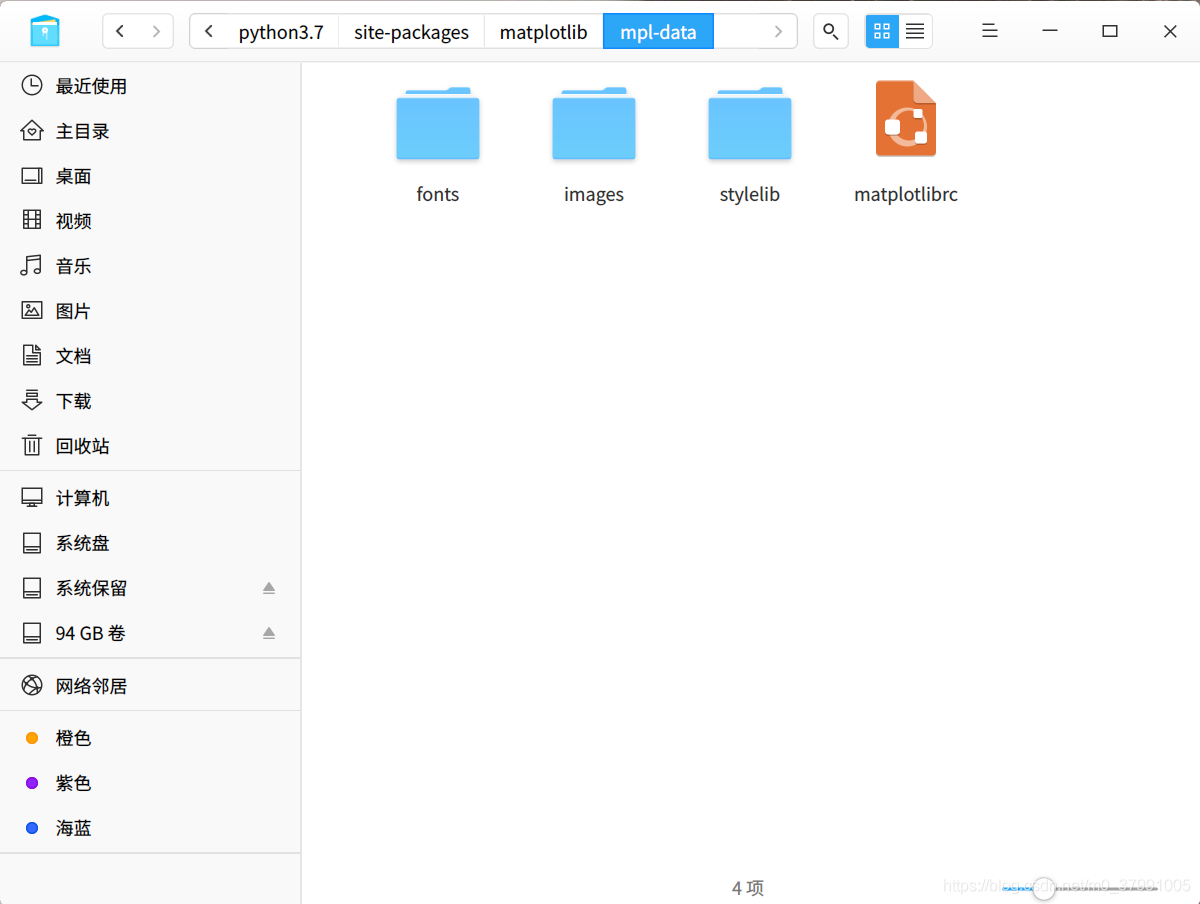The image size is (1200, 904).
Task: Open 桌面 desktop in sidebar
Action: click(150, 176)
